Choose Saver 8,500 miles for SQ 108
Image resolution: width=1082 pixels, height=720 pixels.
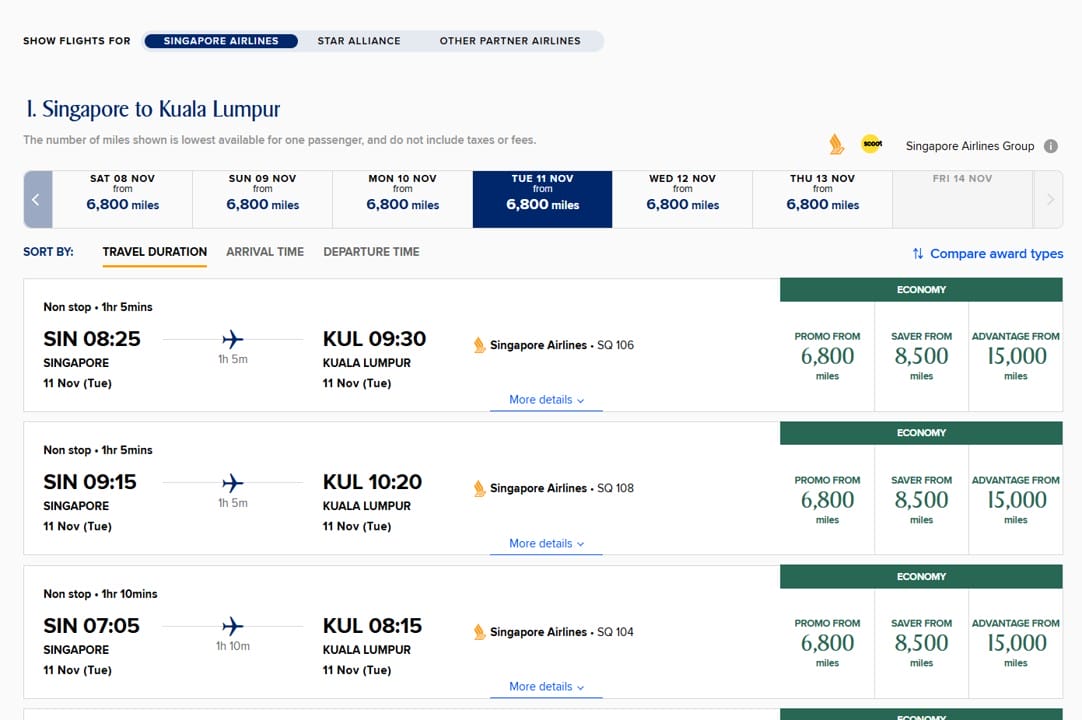(921, 500)
